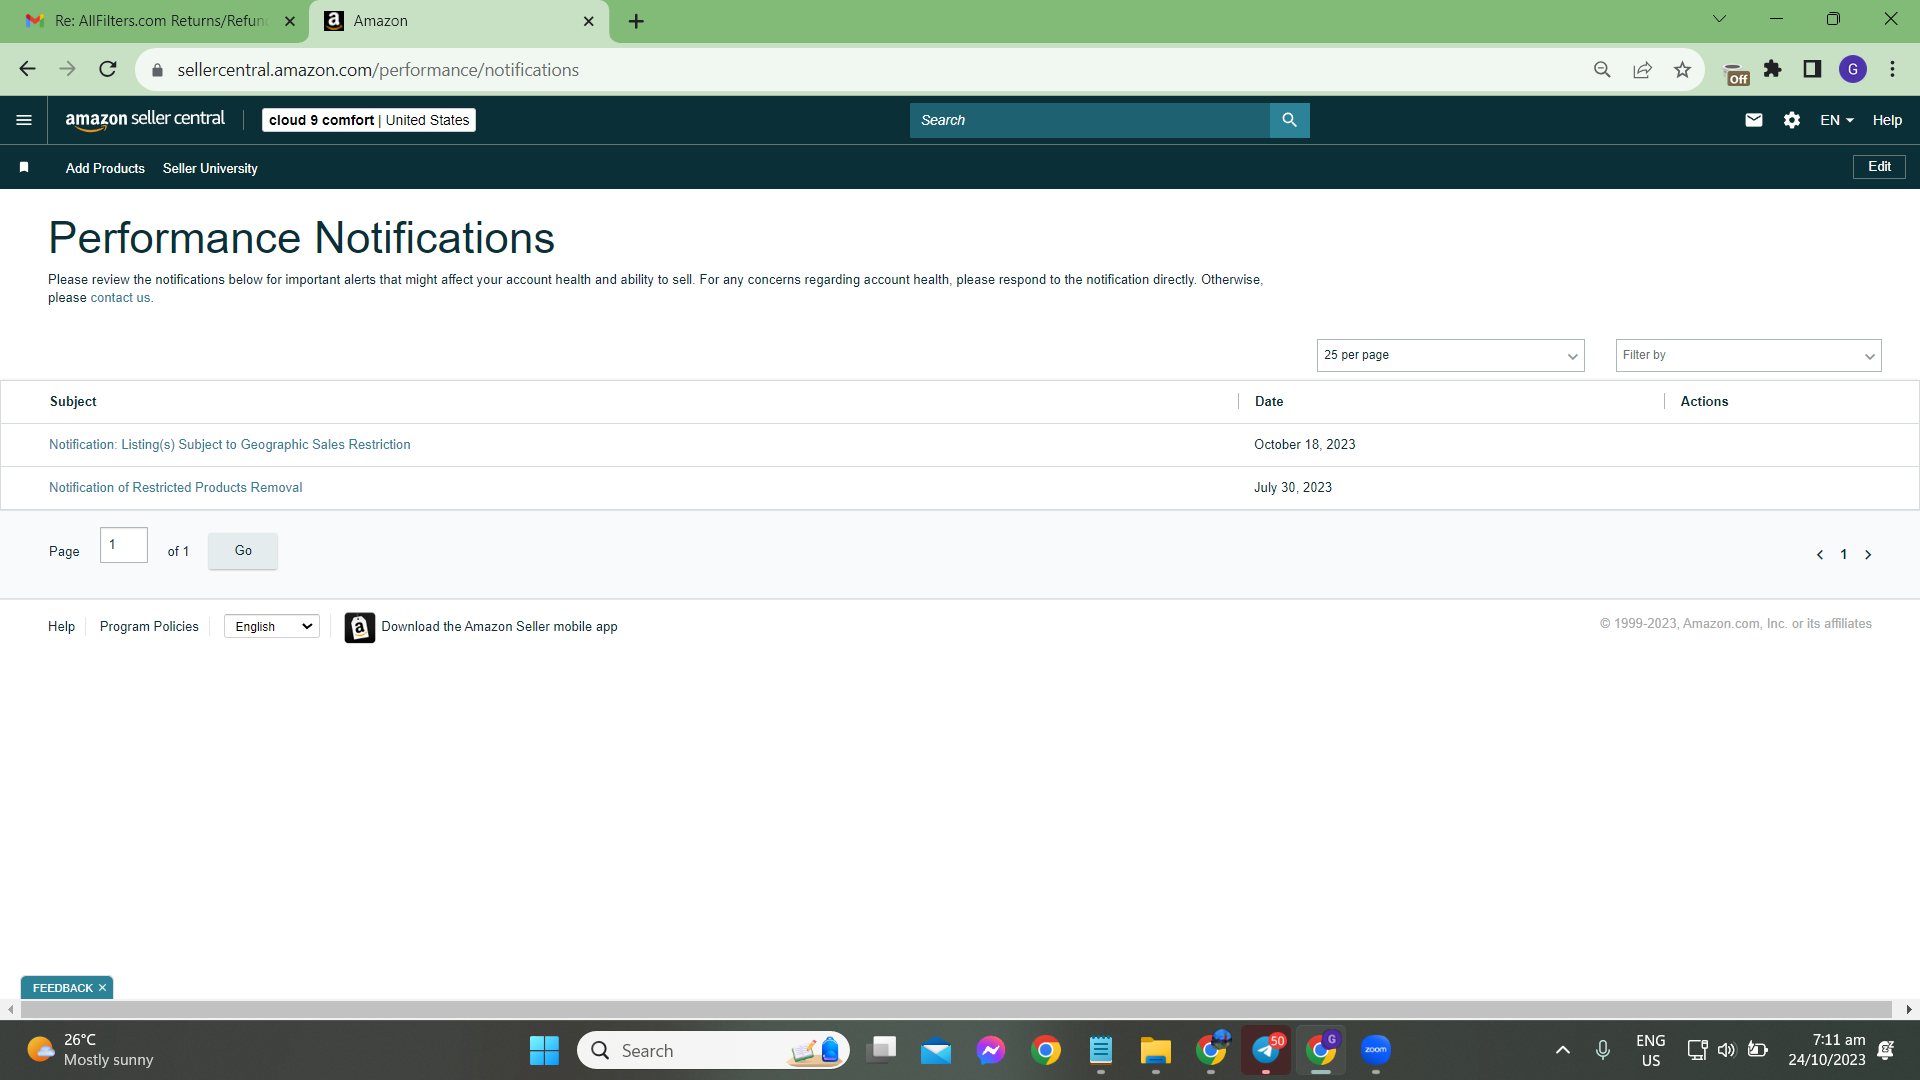
Task: Open the Geographic Sales Restriction notification
Action: coord(230,445)
